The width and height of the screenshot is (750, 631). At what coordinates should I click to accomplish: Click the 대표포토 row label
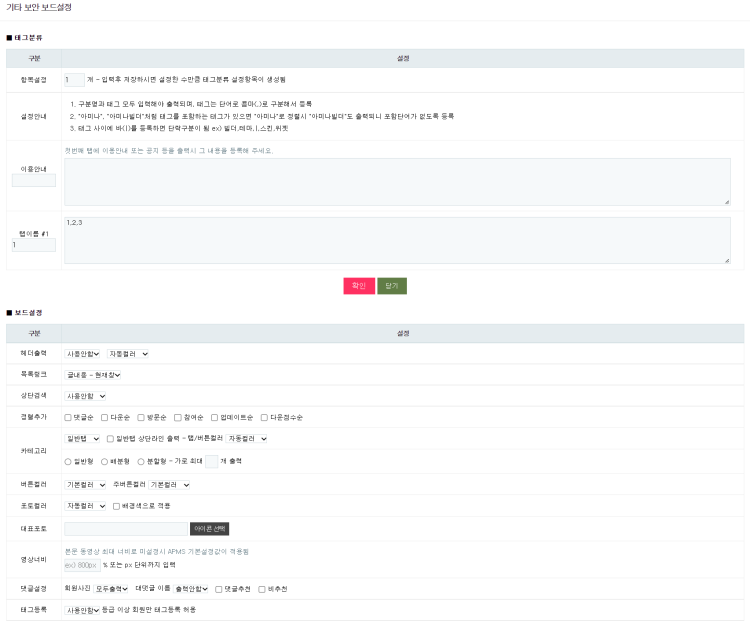point(33,529)
